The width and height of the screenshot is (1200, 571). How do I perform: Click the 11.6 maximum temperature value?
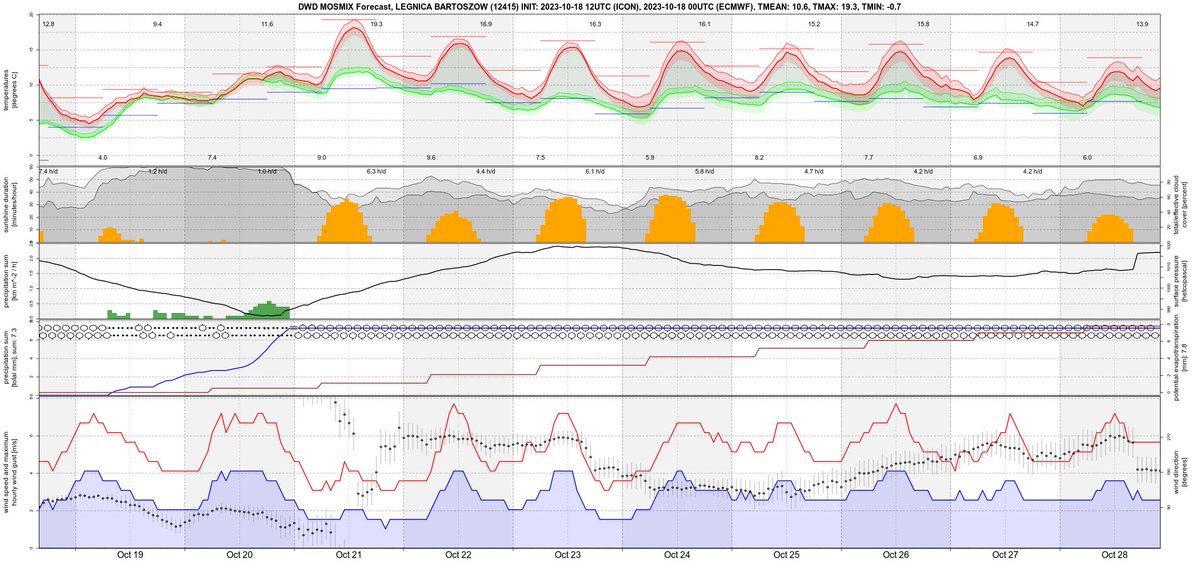click(266, 23)
